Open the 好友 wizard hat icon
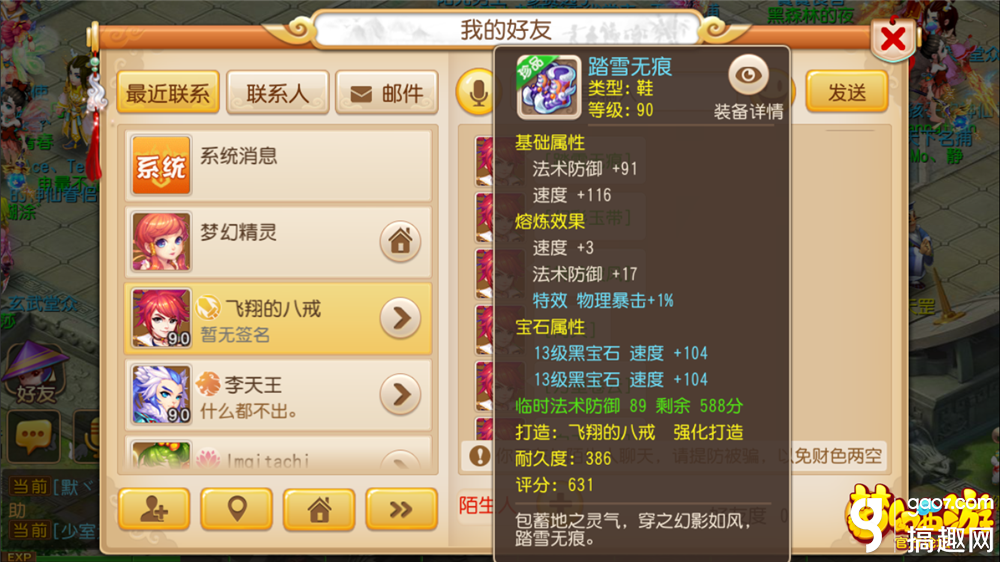Screen dimensions: 1000x562 point(36,373)
